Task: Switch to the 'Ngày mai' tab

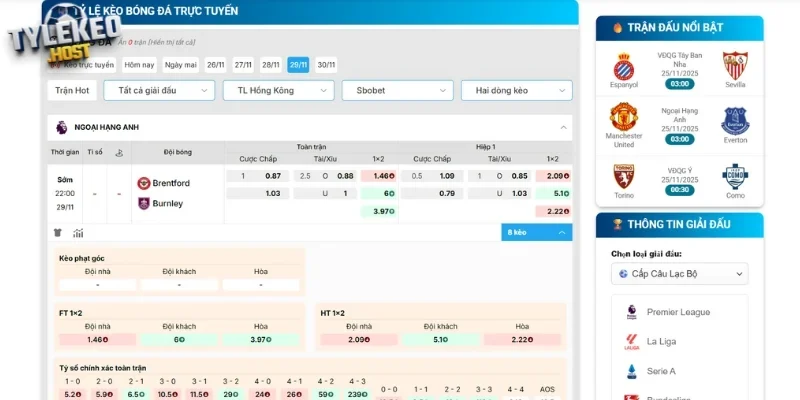Action: pyautogui.click(x=181, y=65)
